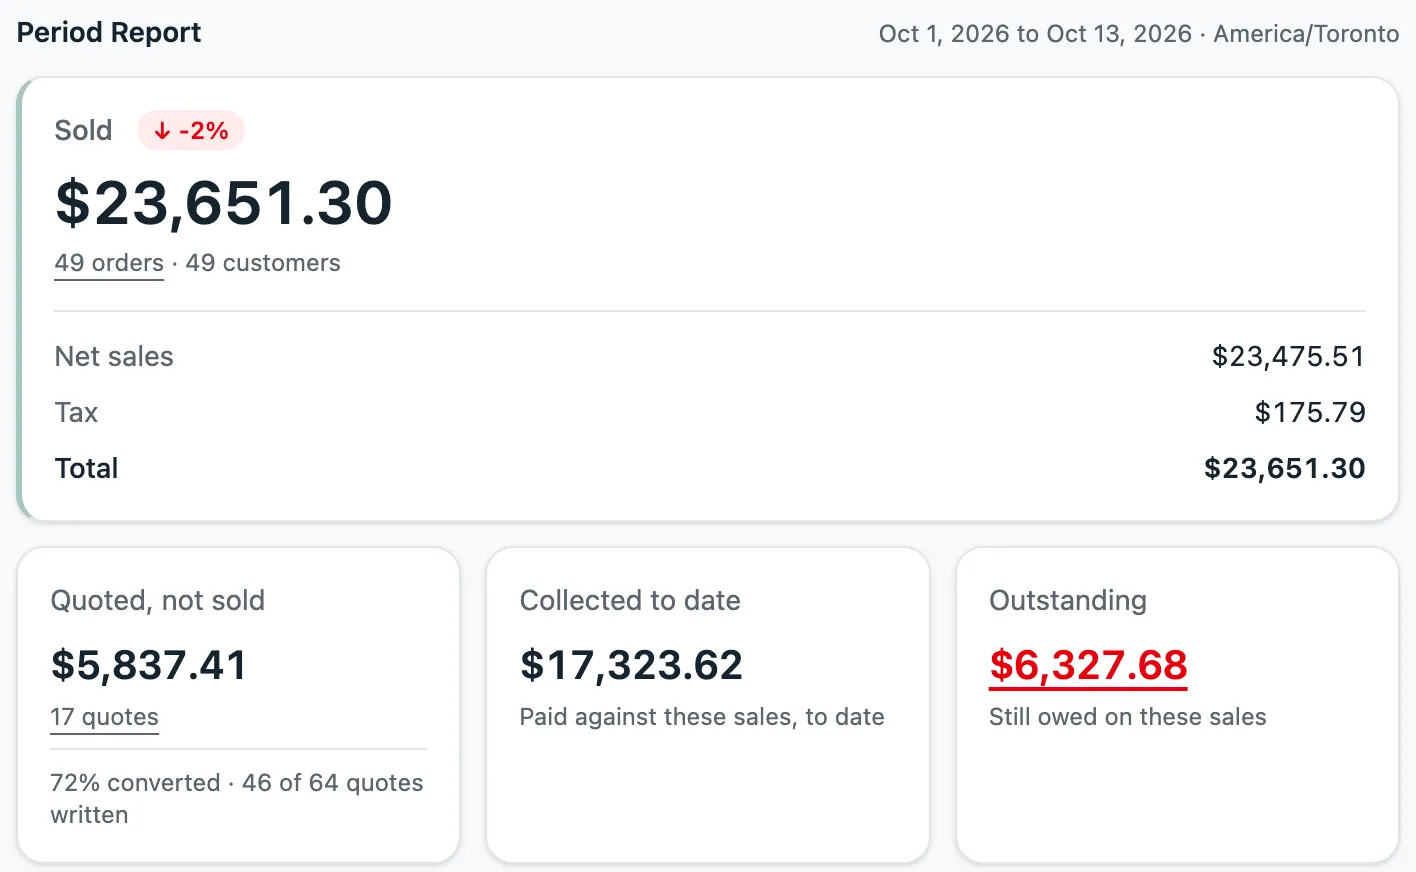Click the Net sales value $23,475.51

pyautogui.click(x=1288, y=357)
